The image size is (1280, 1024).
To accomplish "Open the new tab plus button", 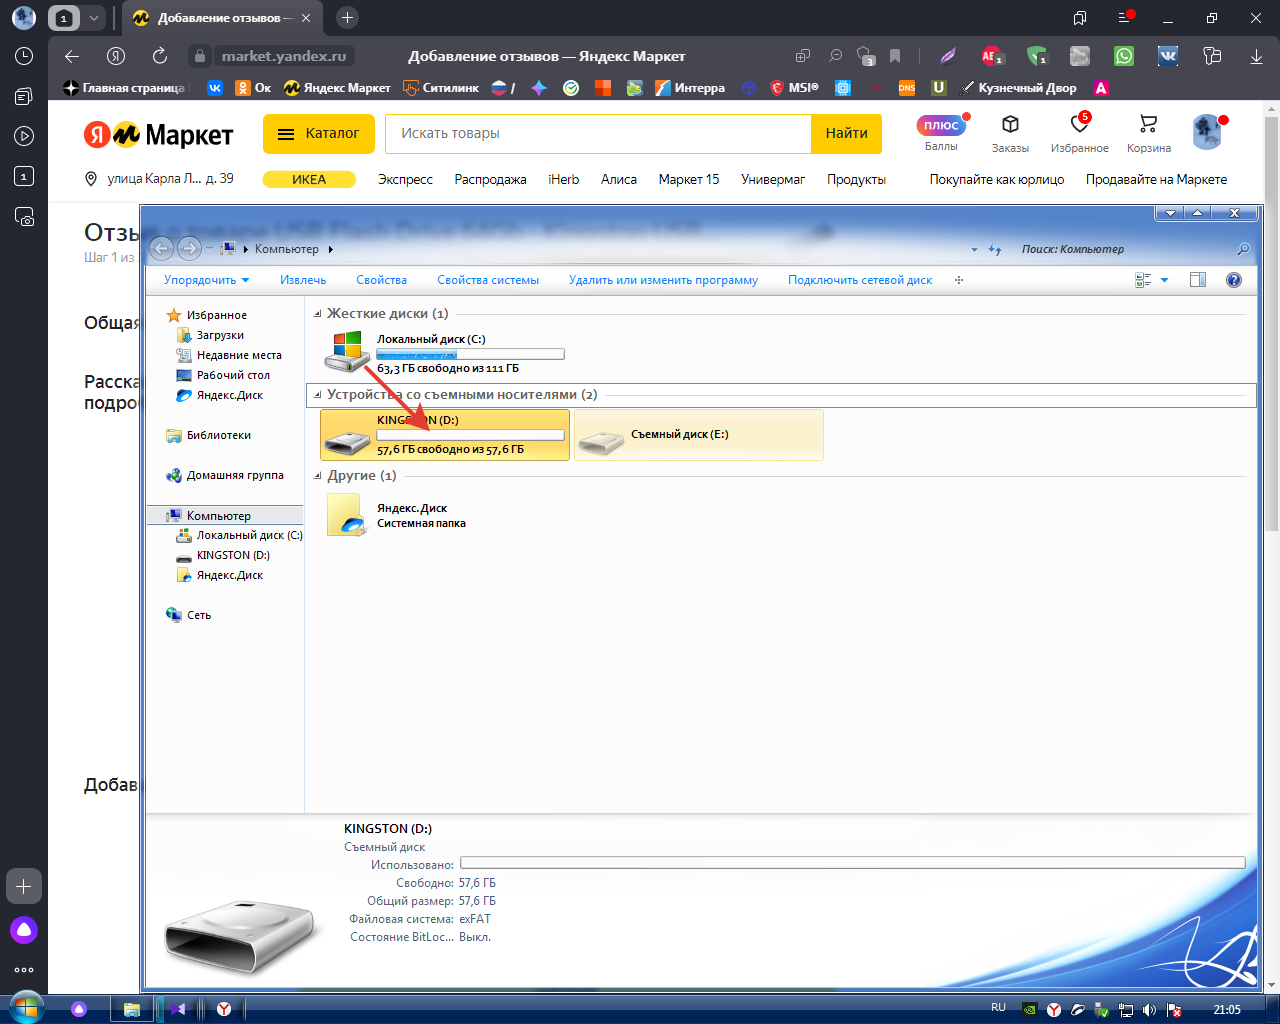I will tap(347, 17).
